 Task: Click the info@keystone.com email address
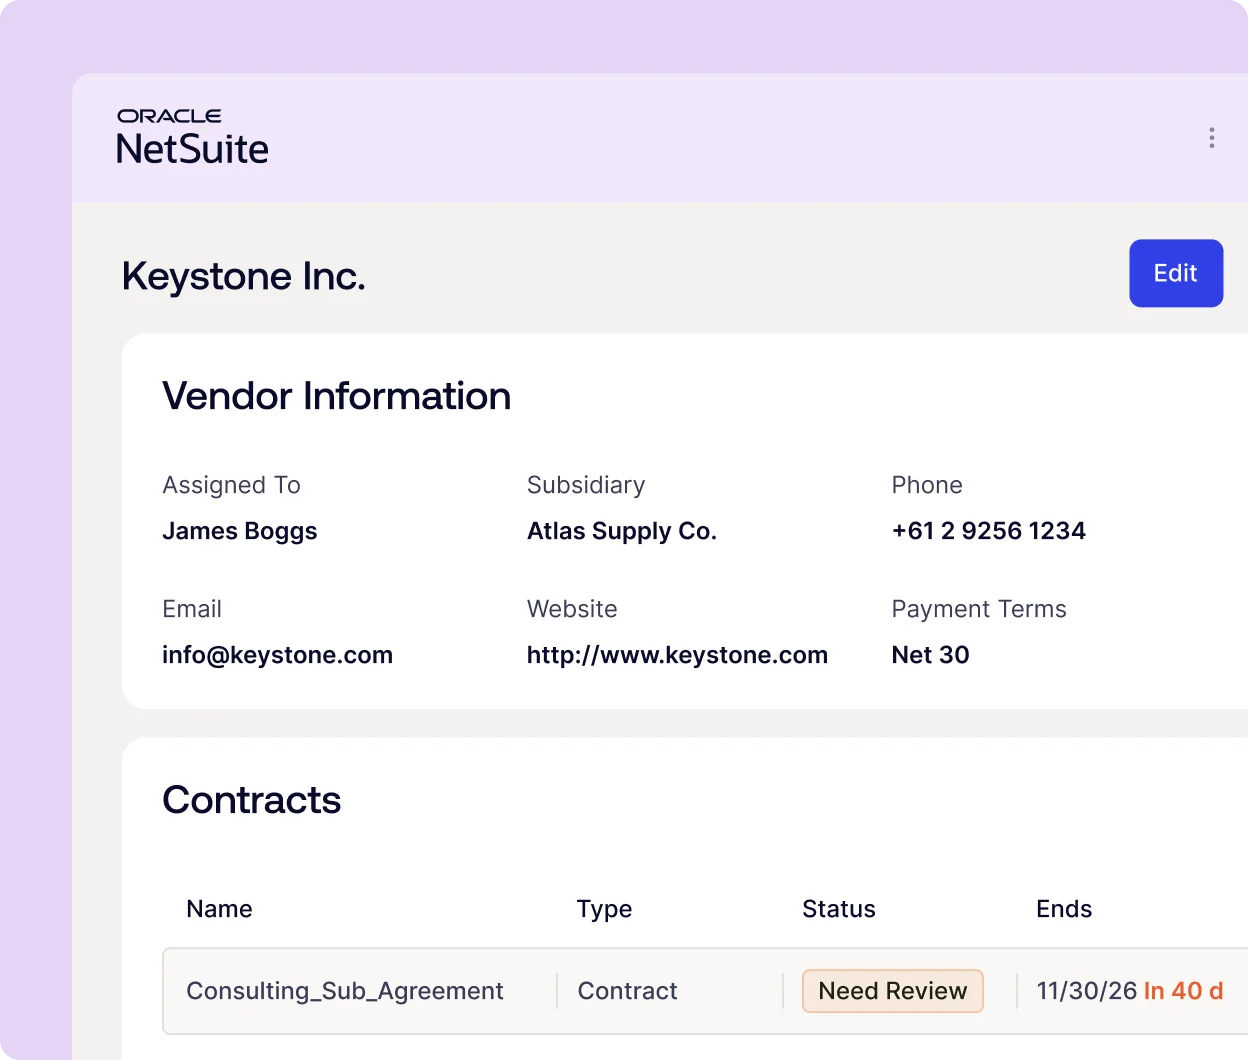pyautogui.click(x=277, y=655)
